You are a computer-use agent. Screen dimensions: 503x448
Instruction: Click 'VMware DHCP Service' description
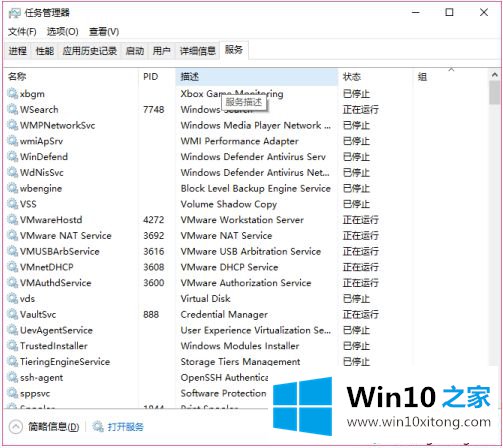229,267
